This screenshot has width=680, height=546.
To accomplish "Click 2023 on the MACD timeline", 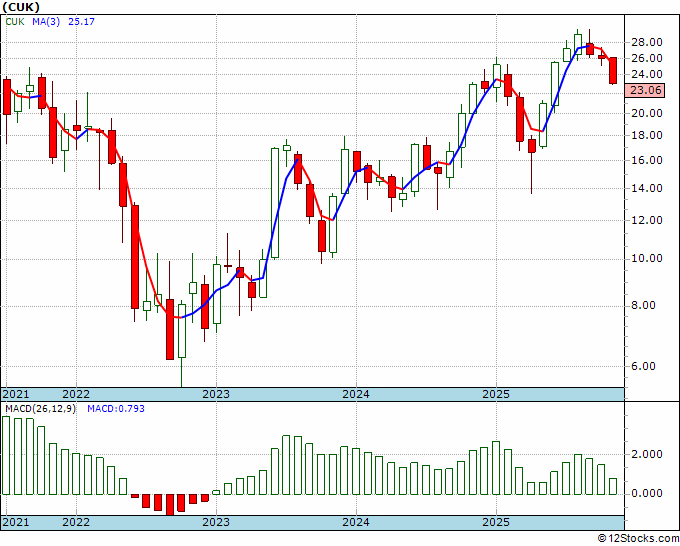I will pos(216,522).
